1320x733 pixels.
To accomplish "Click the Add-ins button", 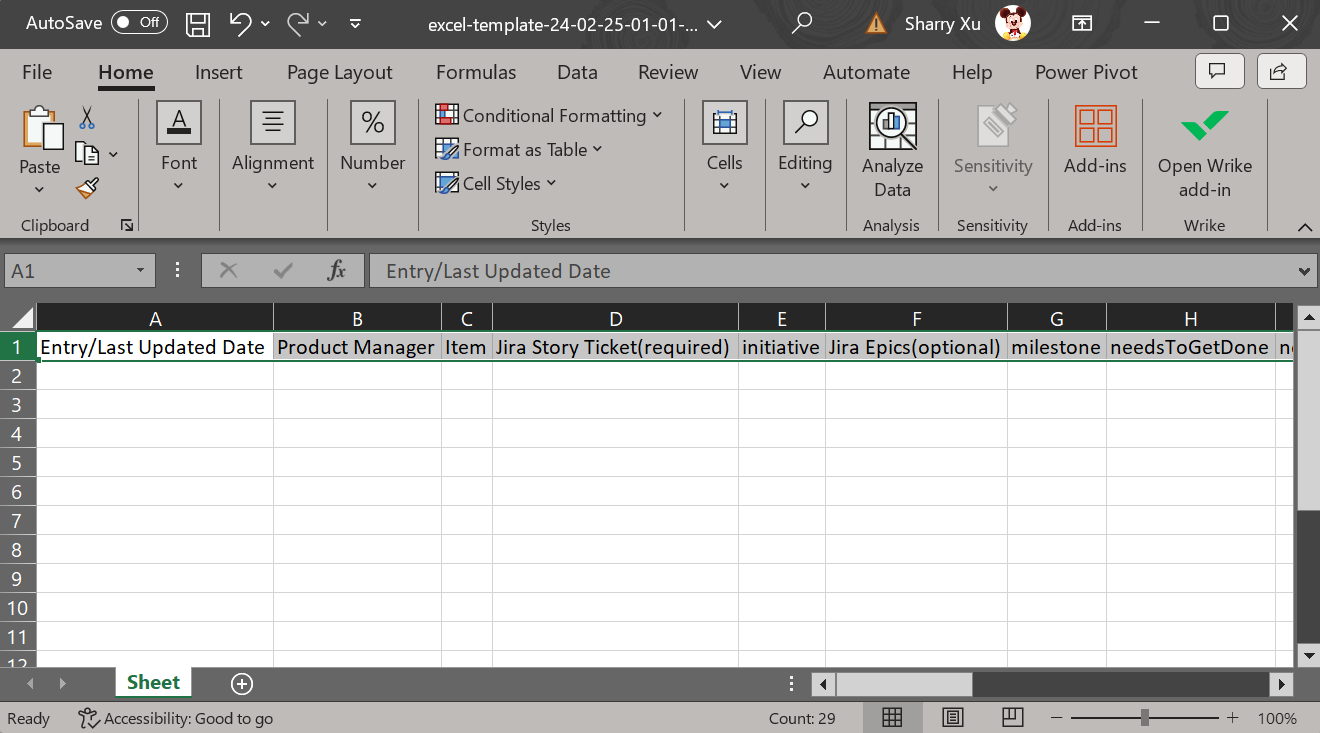I will tap(1095, 140).
